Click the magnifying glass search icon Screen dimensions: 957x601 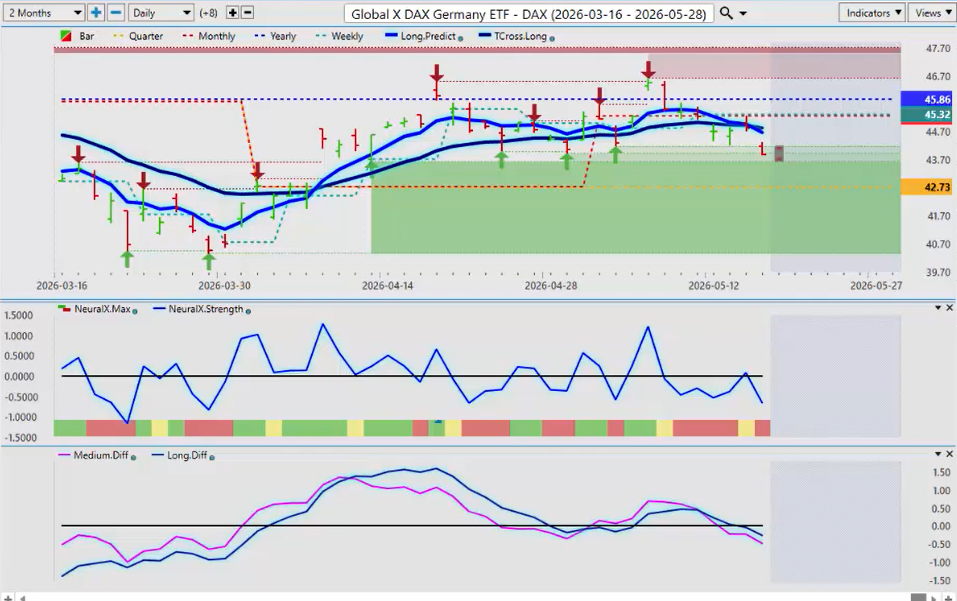[726, 13]
